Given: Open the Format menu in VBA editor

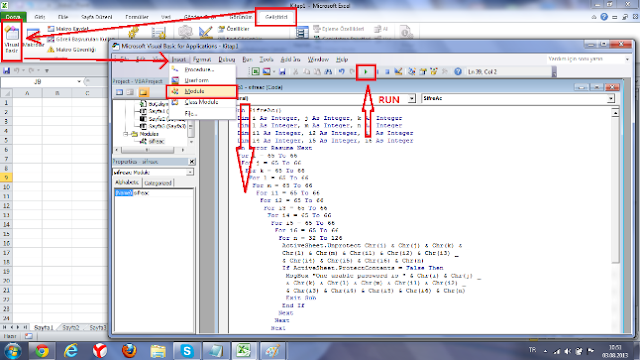Looking at the screenshot, I should [202, 60].
